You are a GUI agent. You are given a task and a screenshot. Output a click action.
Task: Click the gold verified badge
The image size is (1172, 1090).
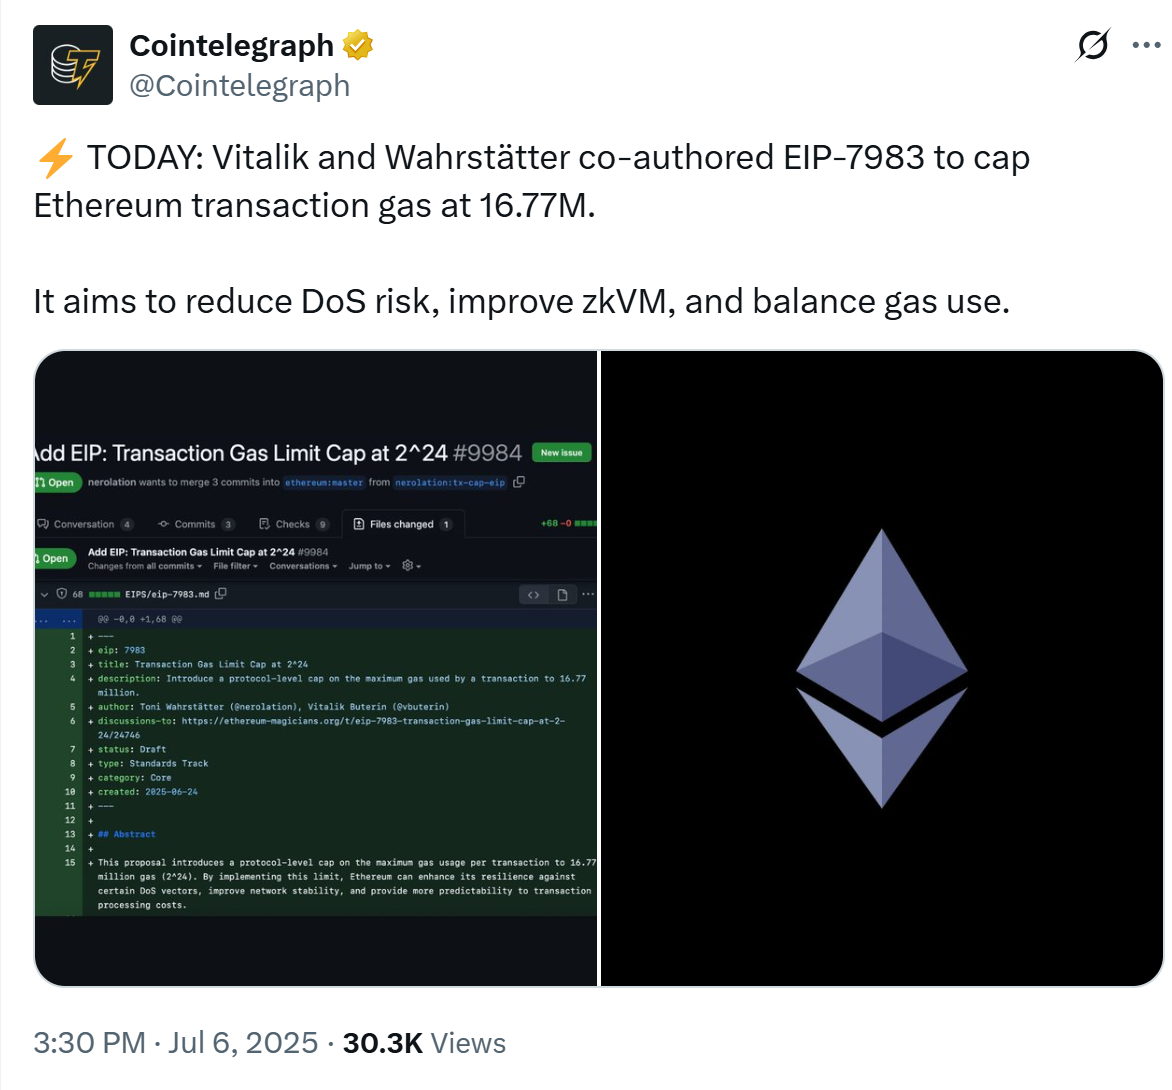click(x=358, y=46)
